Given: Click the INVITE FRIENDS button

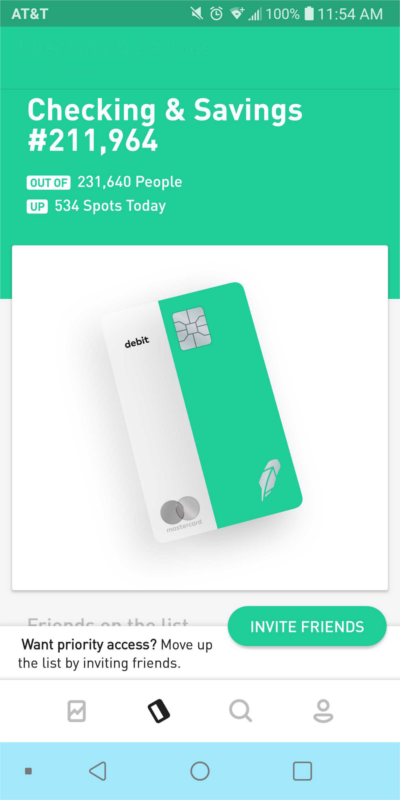Looking at the screenshot, I should (x=307, y=626).
